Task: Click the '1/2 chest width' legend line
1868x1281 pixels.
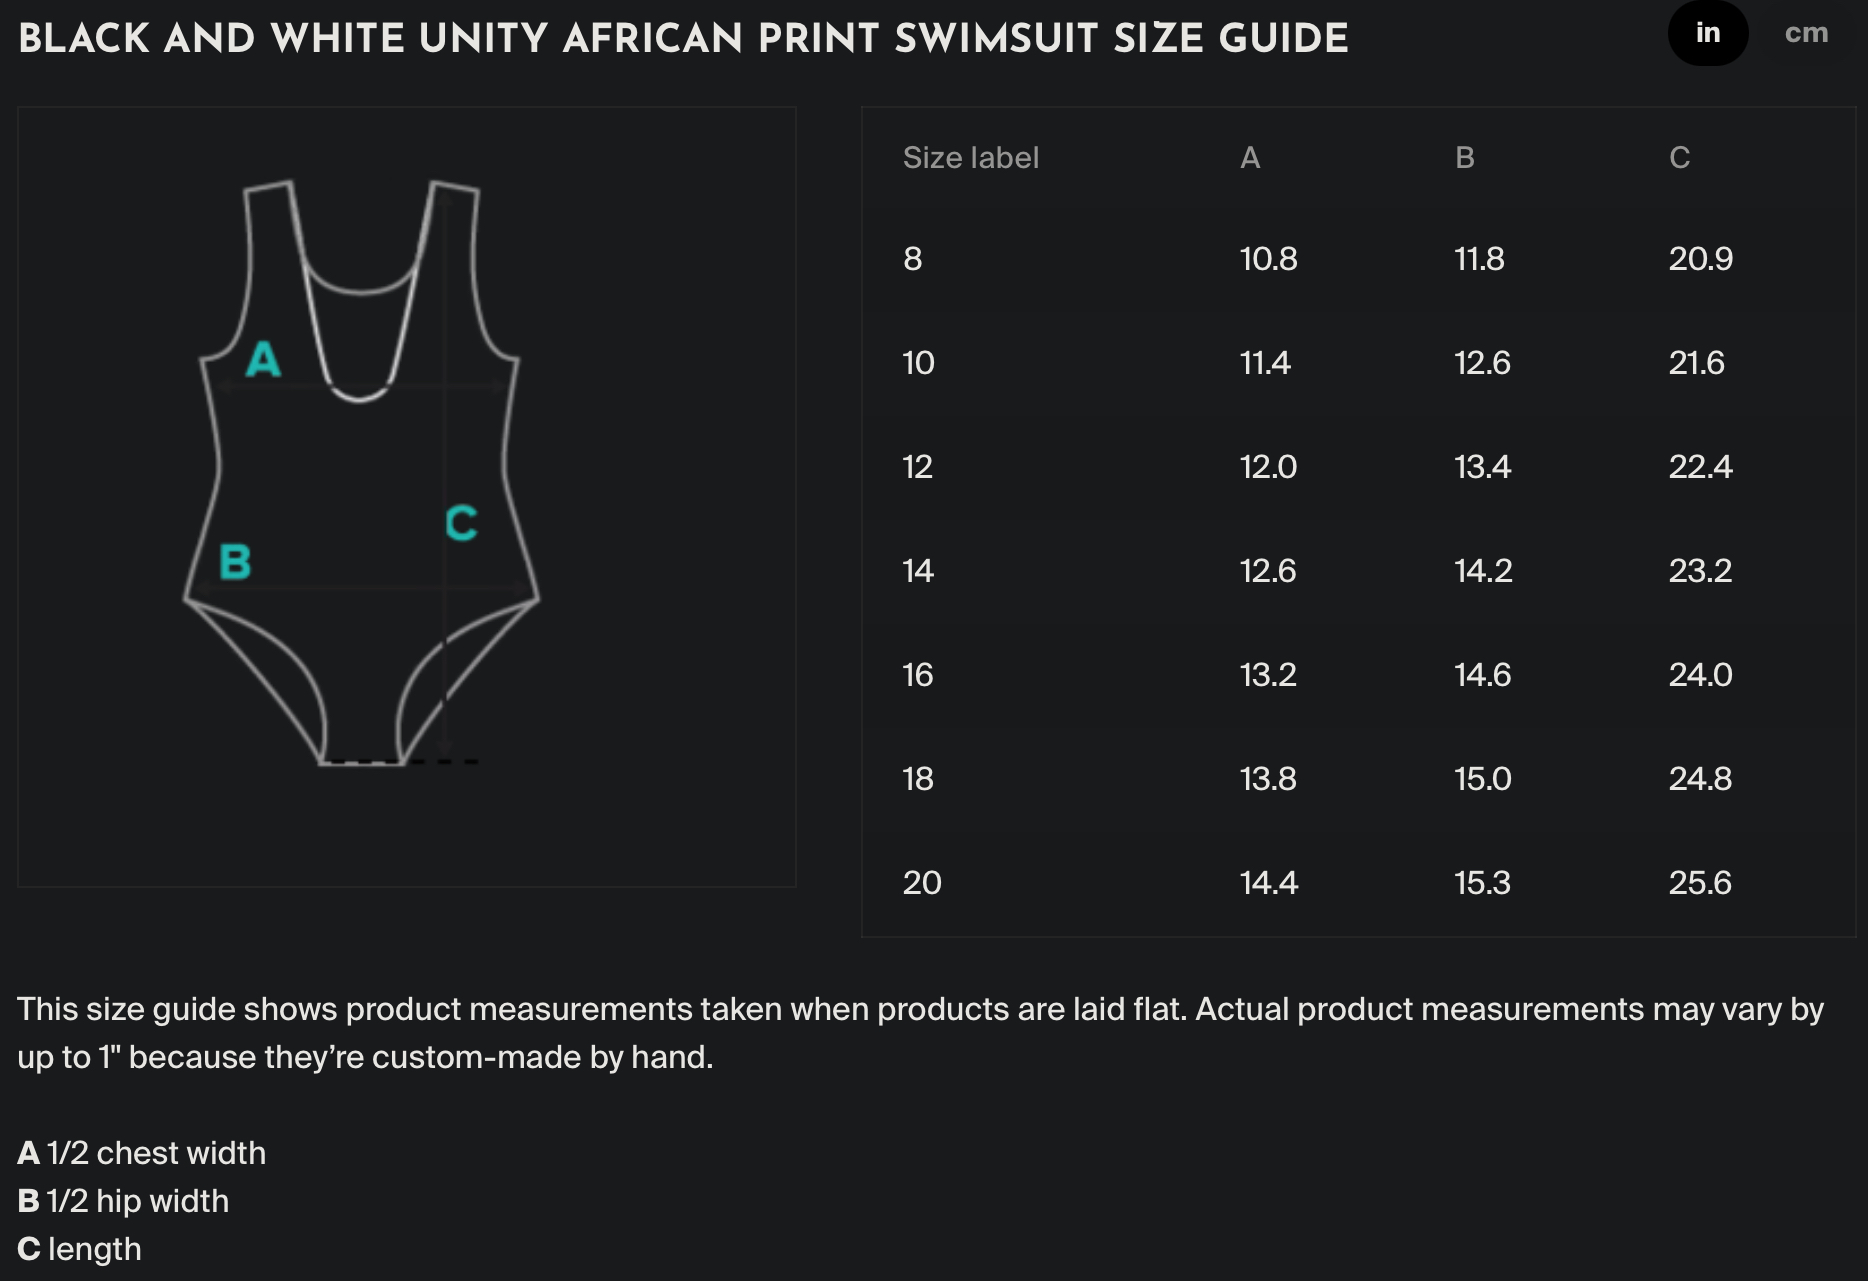Action: coord(142,1153)
